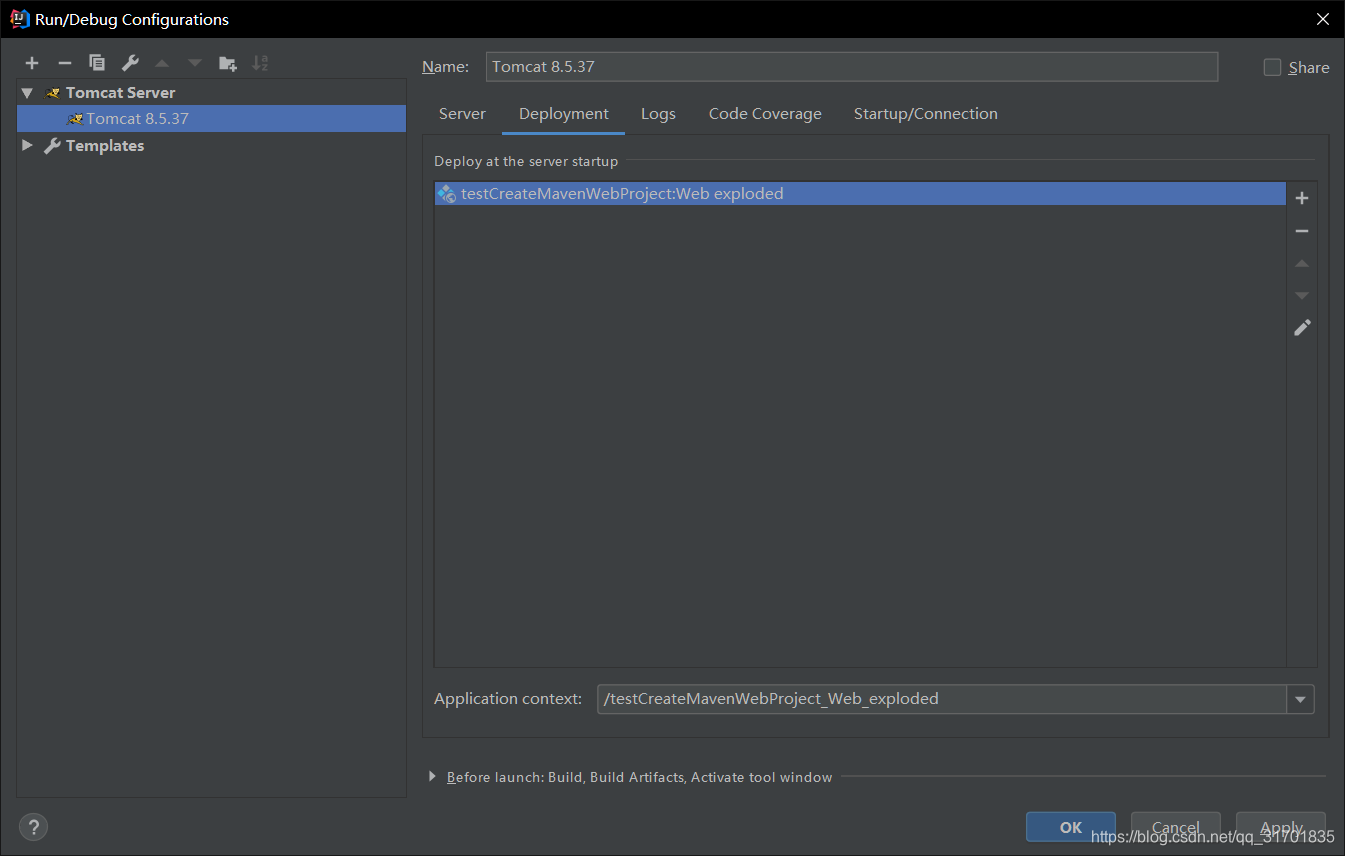Click the Tomcat Server node's cat icon
The width and height of the screenshot is (1345, 856).
point(54,93)
